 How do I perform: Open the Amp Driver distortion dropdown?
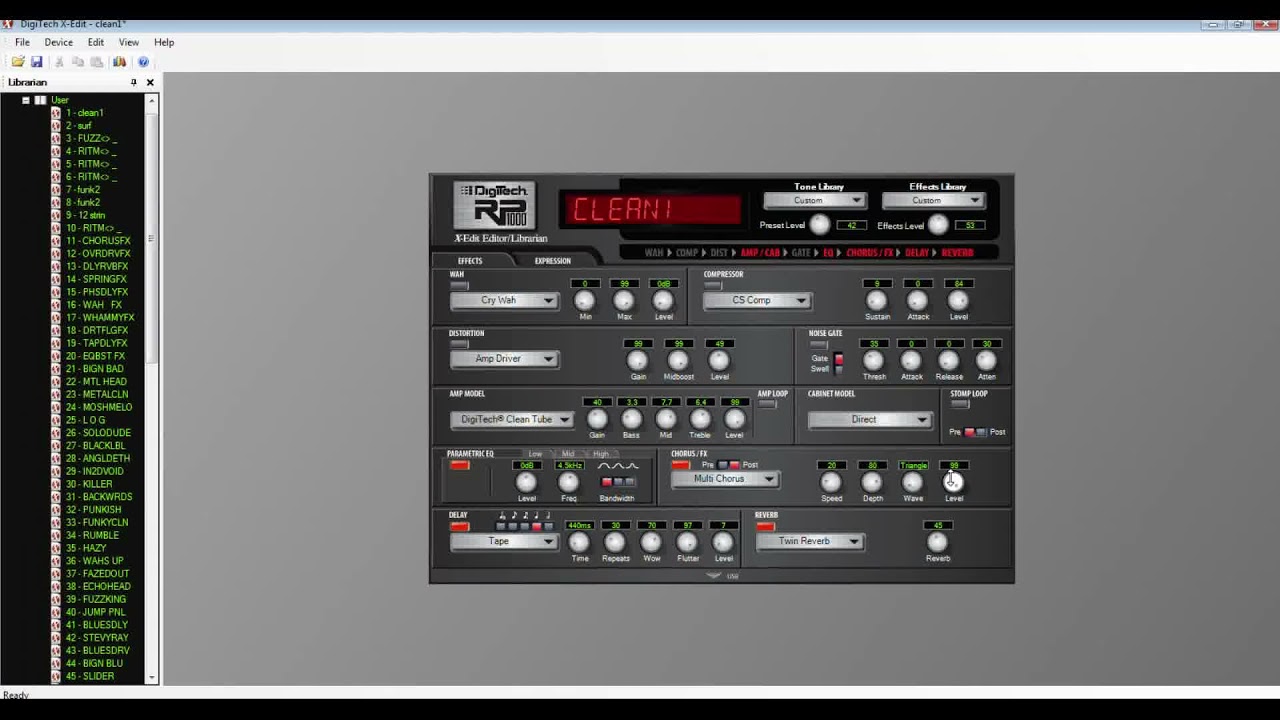pyautogui.click(x=504, y=359)
